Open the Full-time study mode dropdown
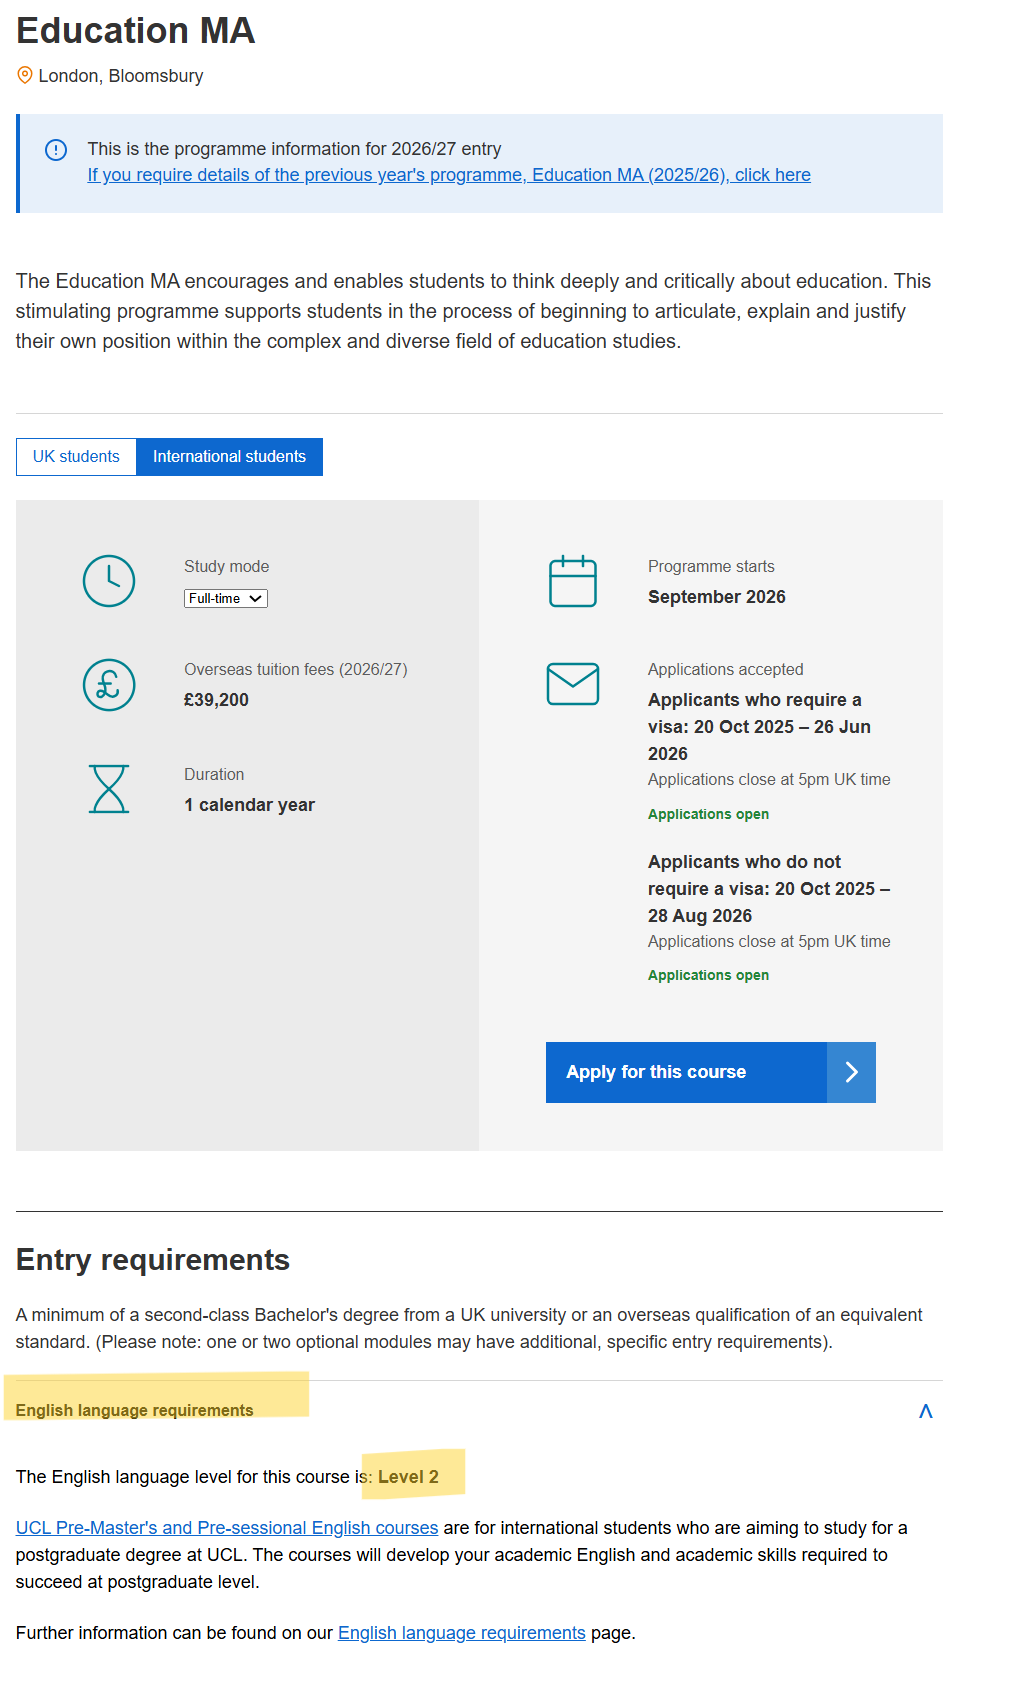Image resolution: width=1013 pixels, height=1686 pixels. click(x=226, y=598)
